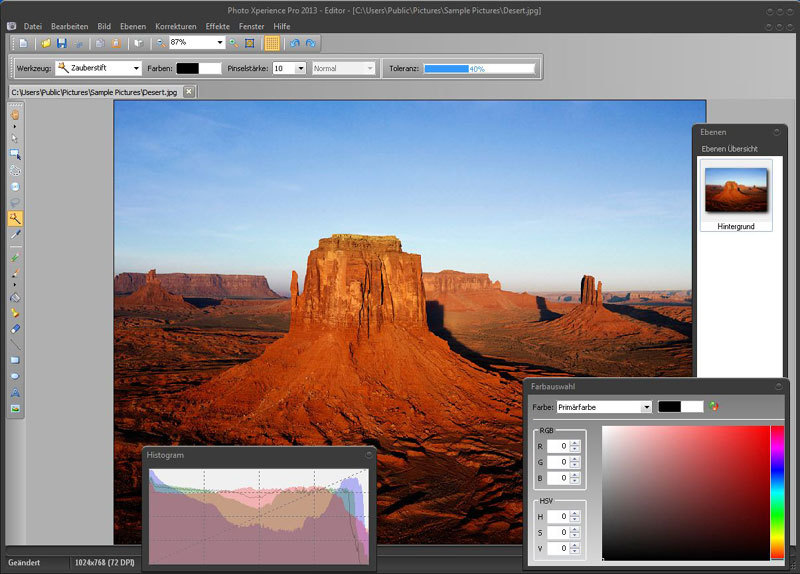Select the freehand polygon selection tool
Screen dimensions: 800x574
[x=15, y=170]
